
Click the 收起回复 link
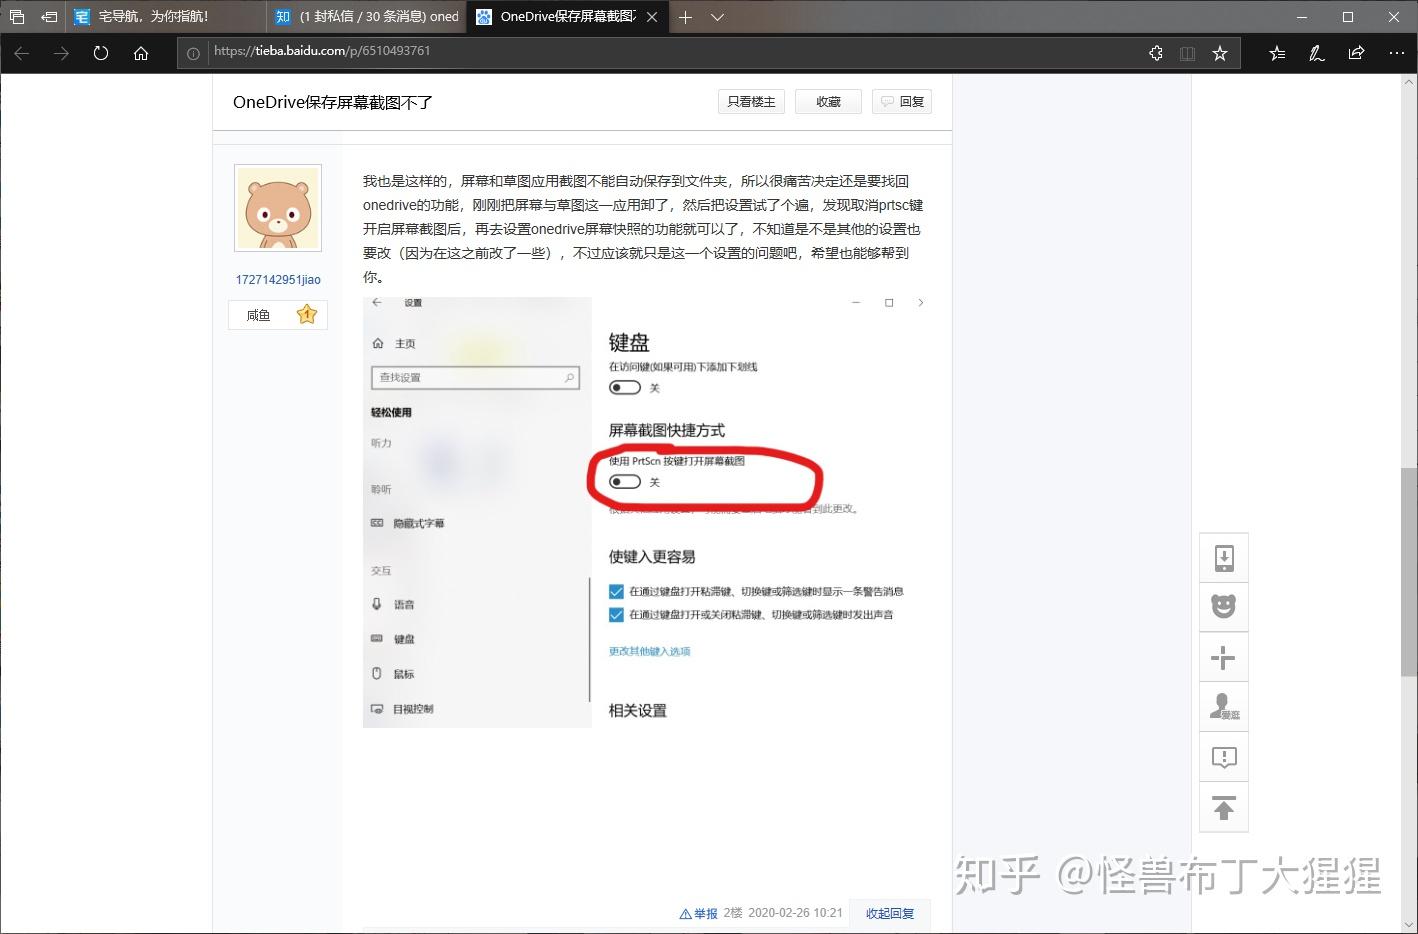point(890,913)
